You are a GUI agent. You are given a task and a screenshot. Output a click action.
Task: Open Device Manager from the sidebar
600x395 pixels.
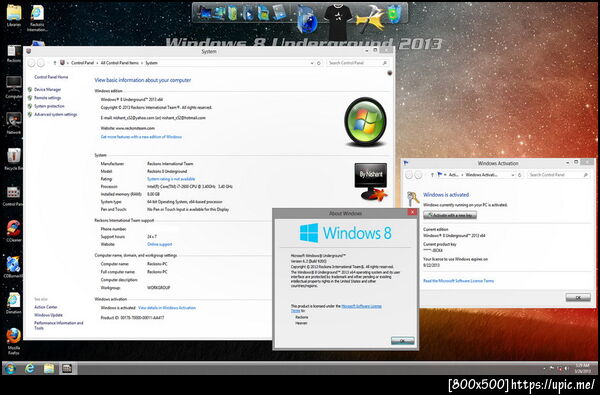(47, 89)
